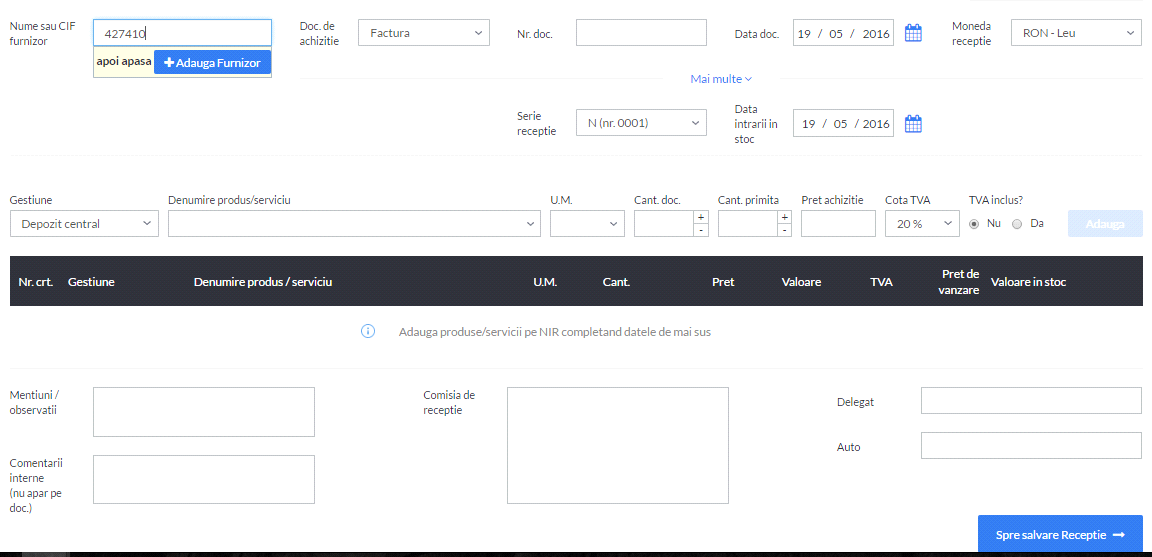
Task: Decrease Cant. doc. with minus stepper
Action: click(x=702, y=230)
